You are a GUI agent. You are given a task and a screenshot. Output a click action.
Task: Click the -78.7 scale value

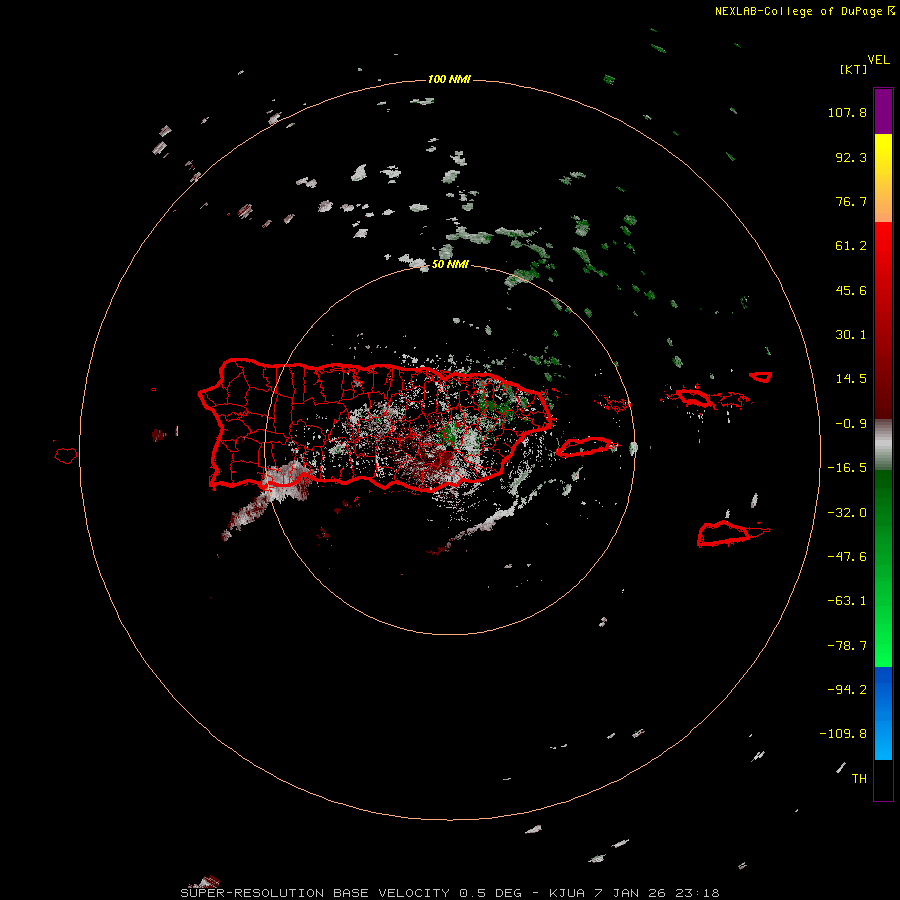pyautogui.click(x=847, y=646)
